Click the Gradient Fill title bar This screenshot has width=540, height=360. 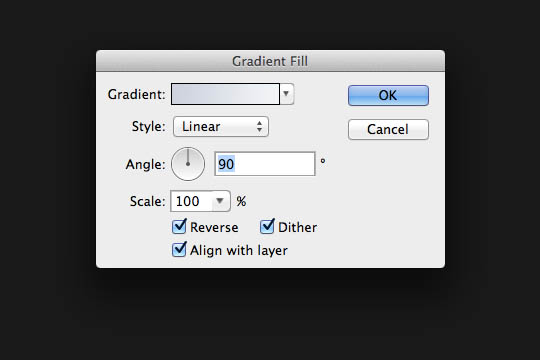tap(270, 61)
